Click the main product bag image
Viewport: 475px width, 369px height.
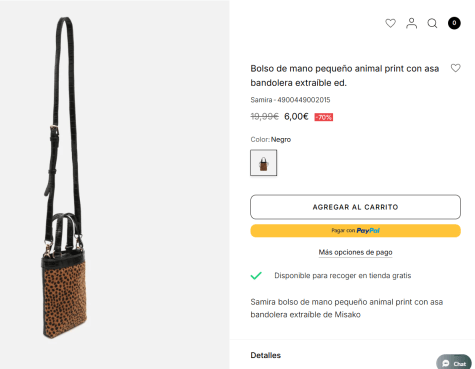65,178
